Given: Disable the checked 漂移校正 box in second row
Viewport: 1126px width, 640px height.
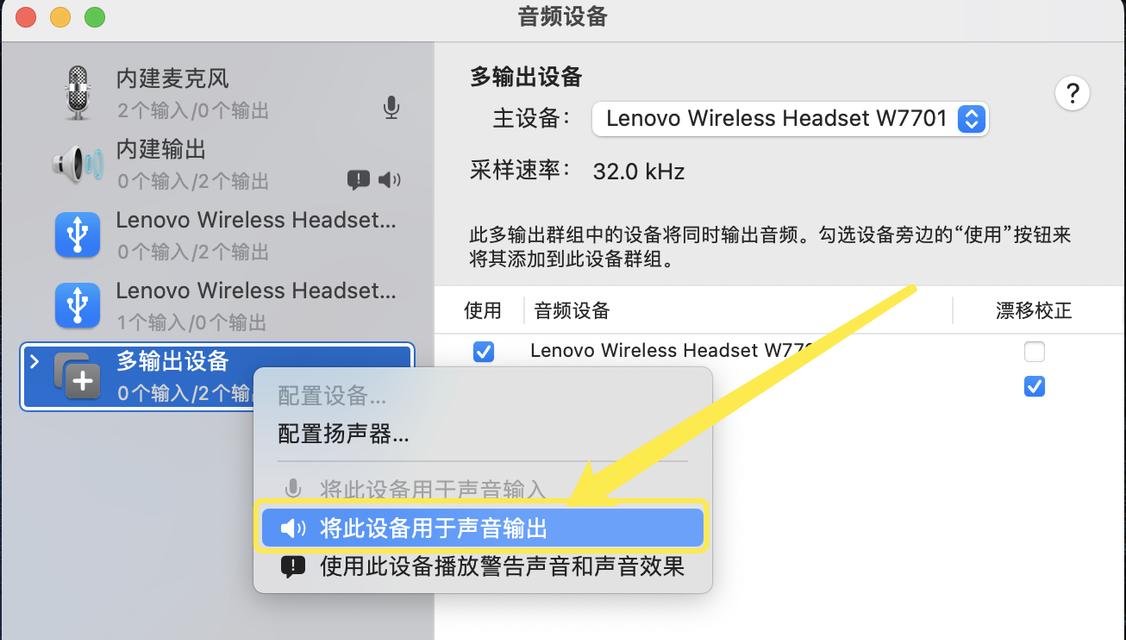Looking at the screenshot, I should point(1034,386).
